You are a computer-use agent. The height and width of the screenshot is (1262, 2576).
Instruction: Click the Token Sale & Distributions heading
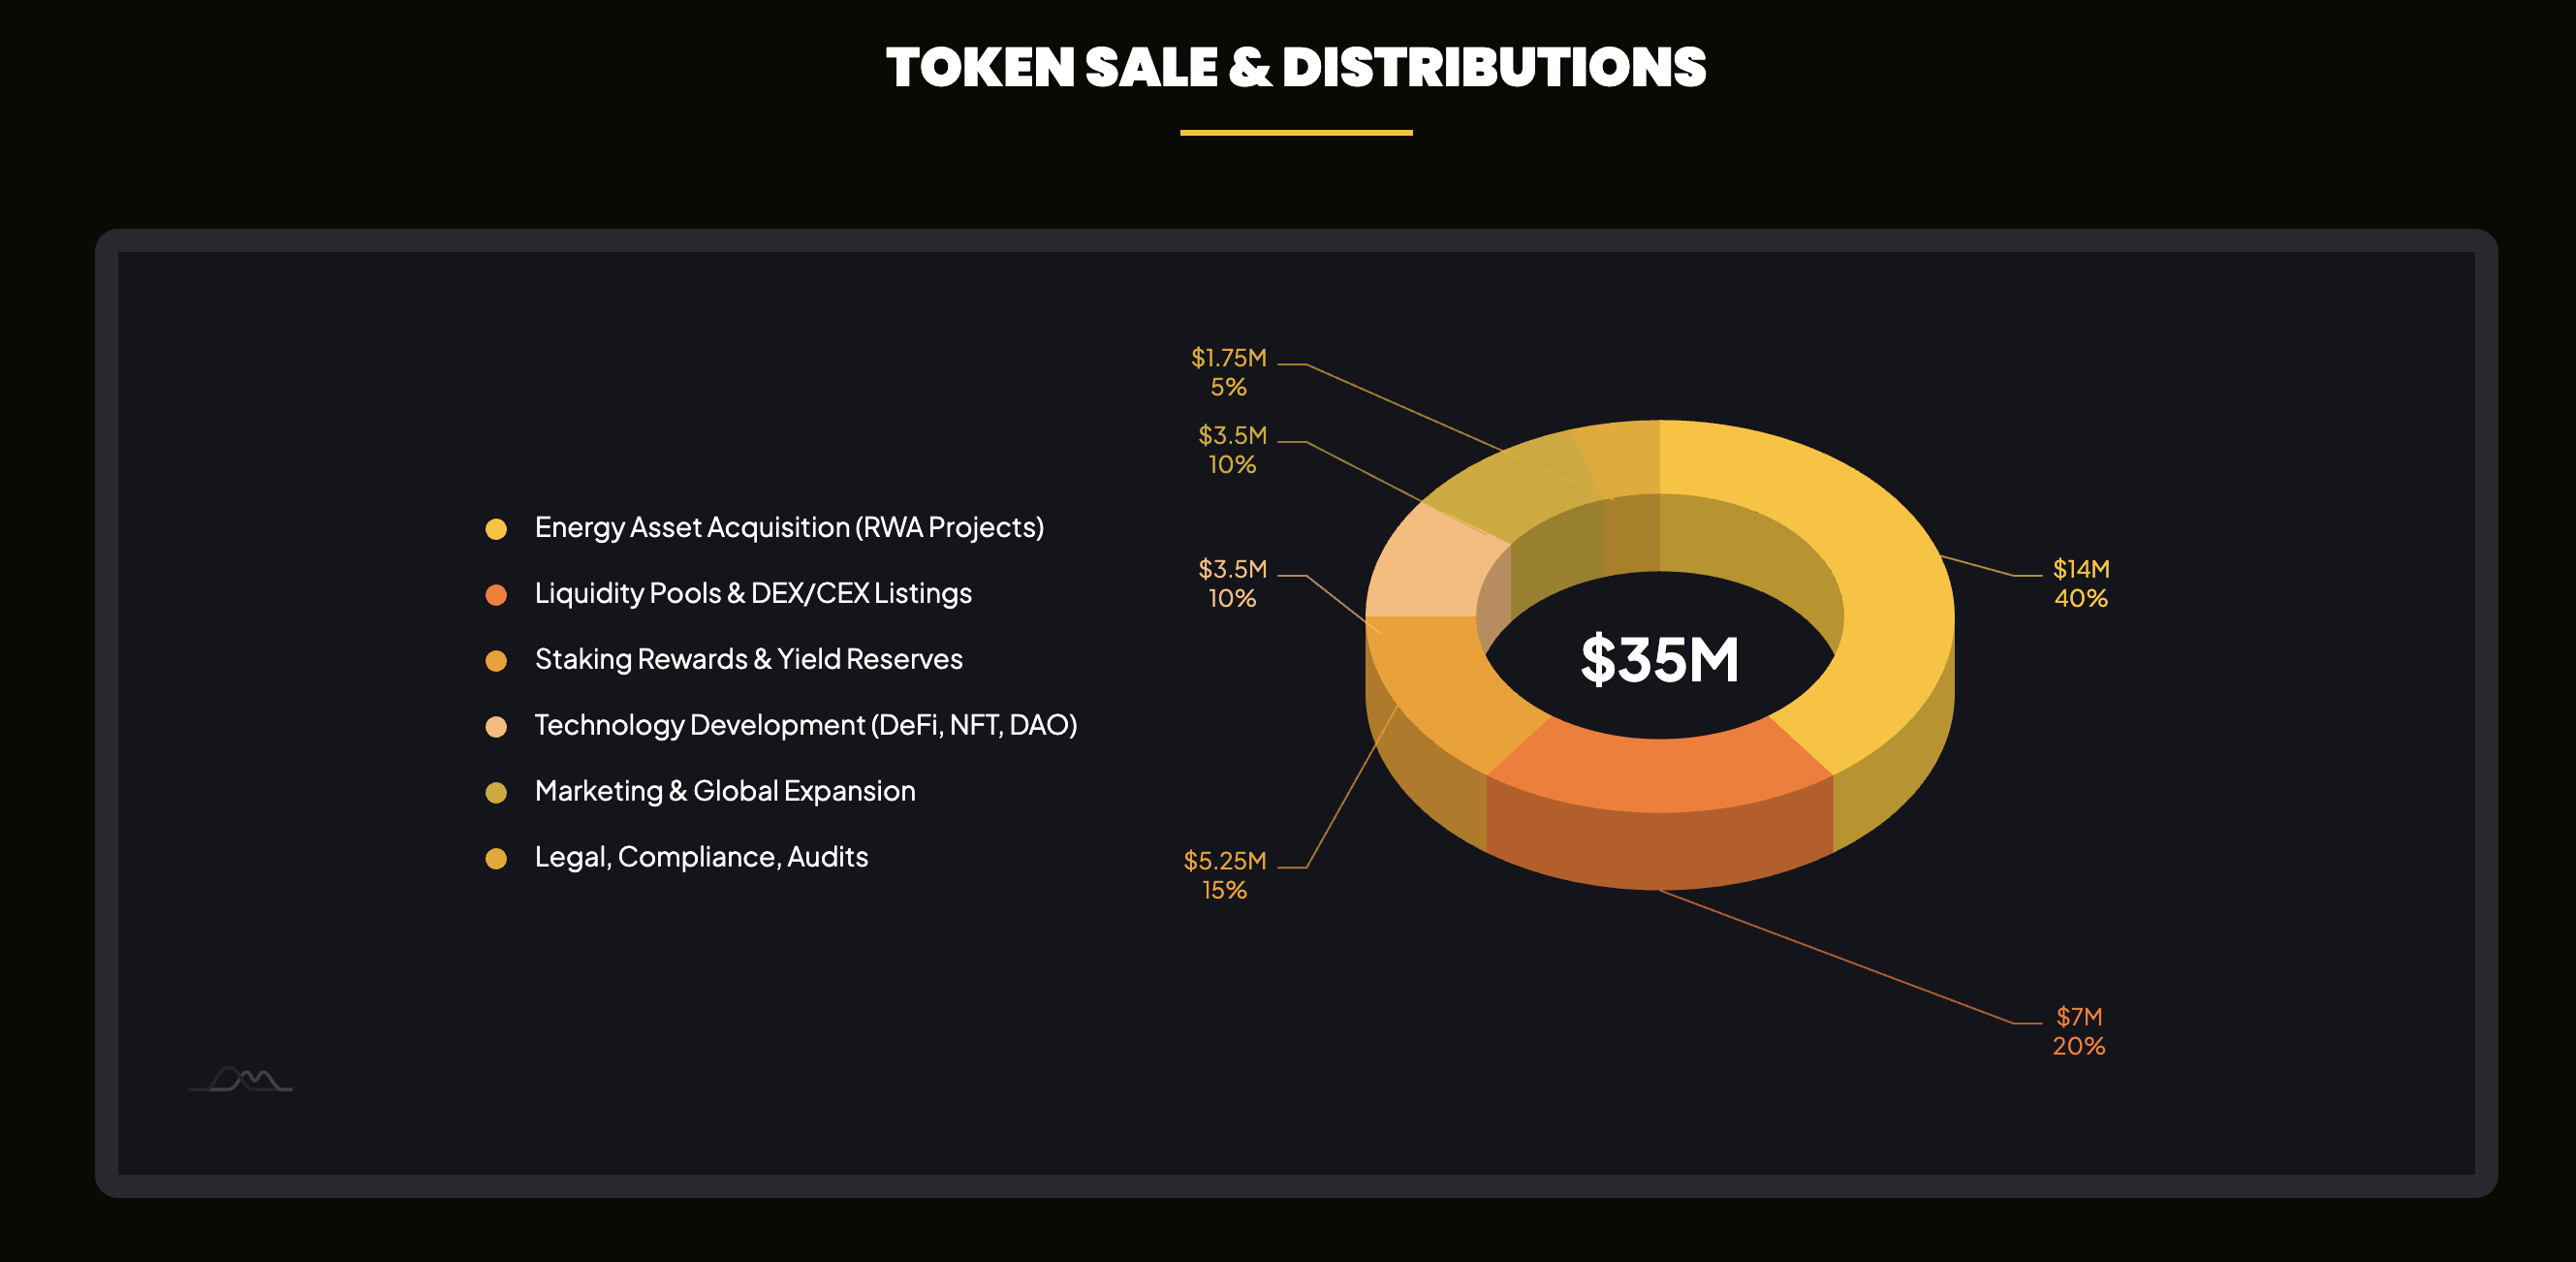point(1296,67)
